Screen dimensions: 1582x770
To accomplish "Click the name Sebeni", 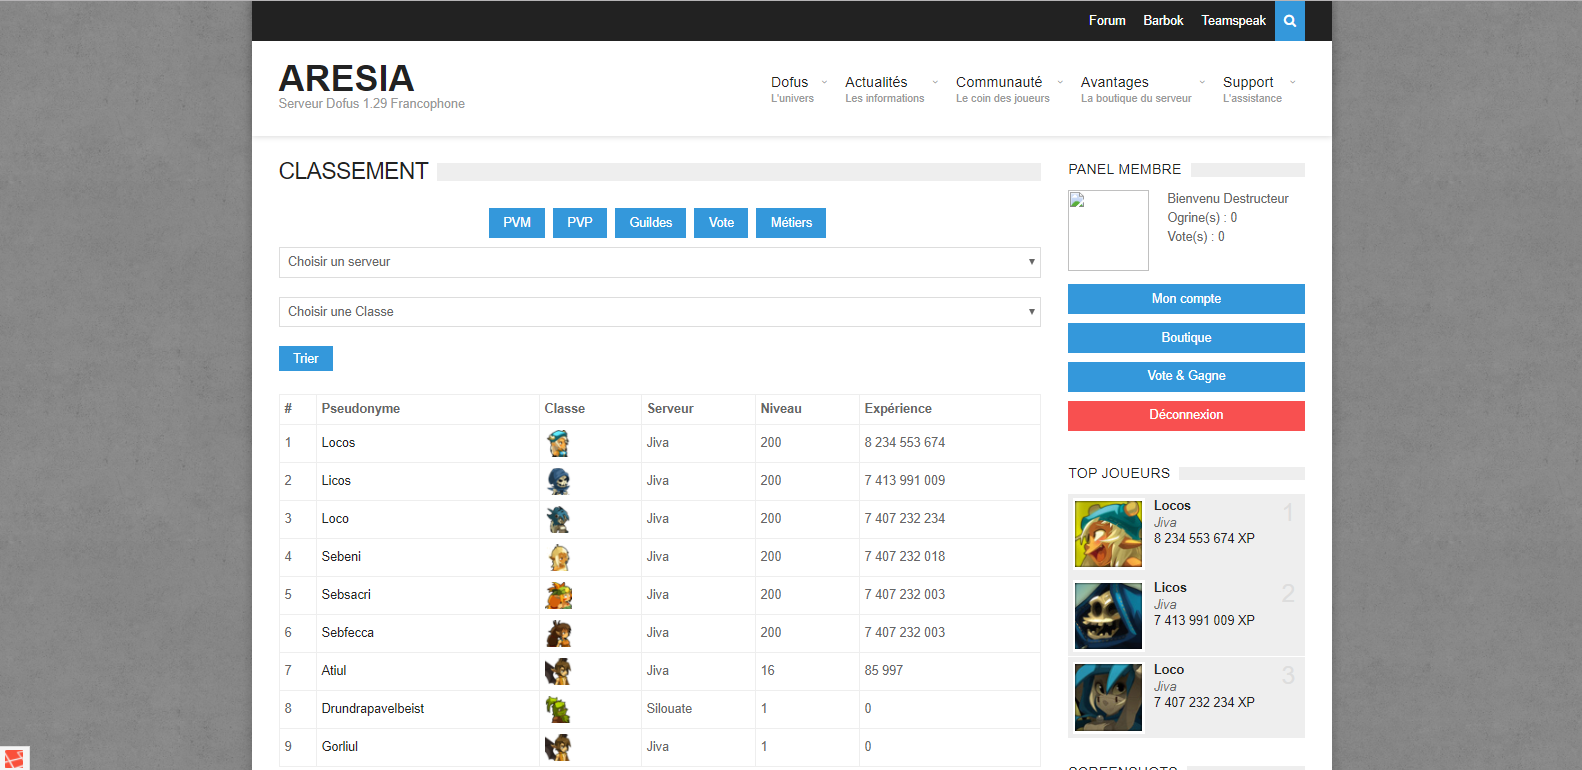I will [x=341, y=557].
